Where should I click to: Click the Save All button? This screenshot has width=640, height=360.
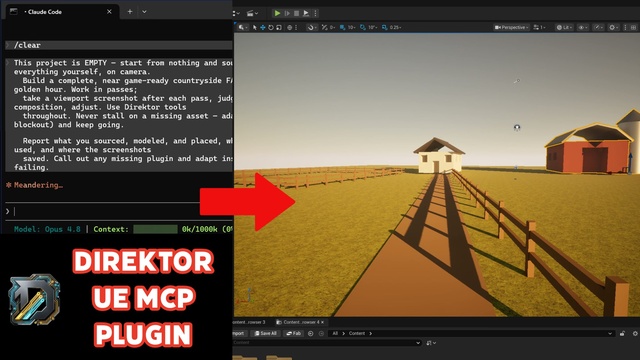265,333
